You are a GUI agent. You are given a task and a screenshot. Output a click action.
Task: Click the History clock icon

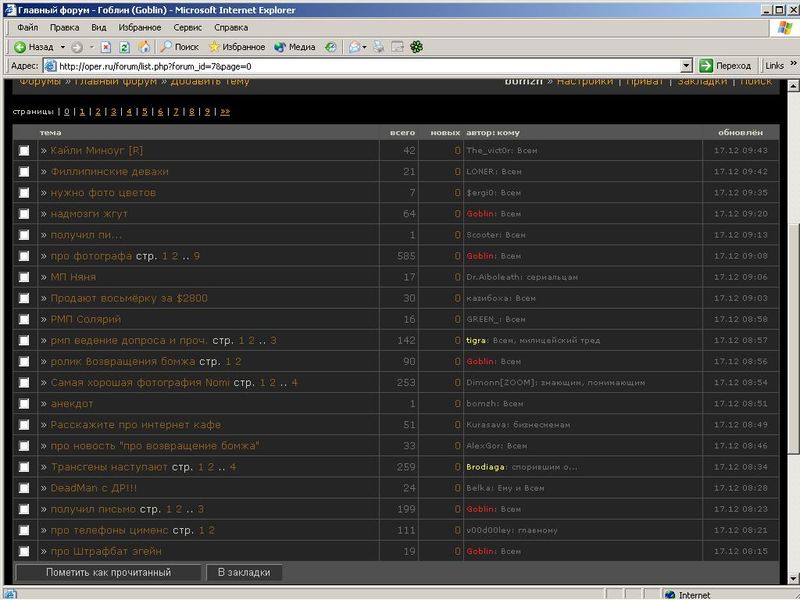coord(331,47)
